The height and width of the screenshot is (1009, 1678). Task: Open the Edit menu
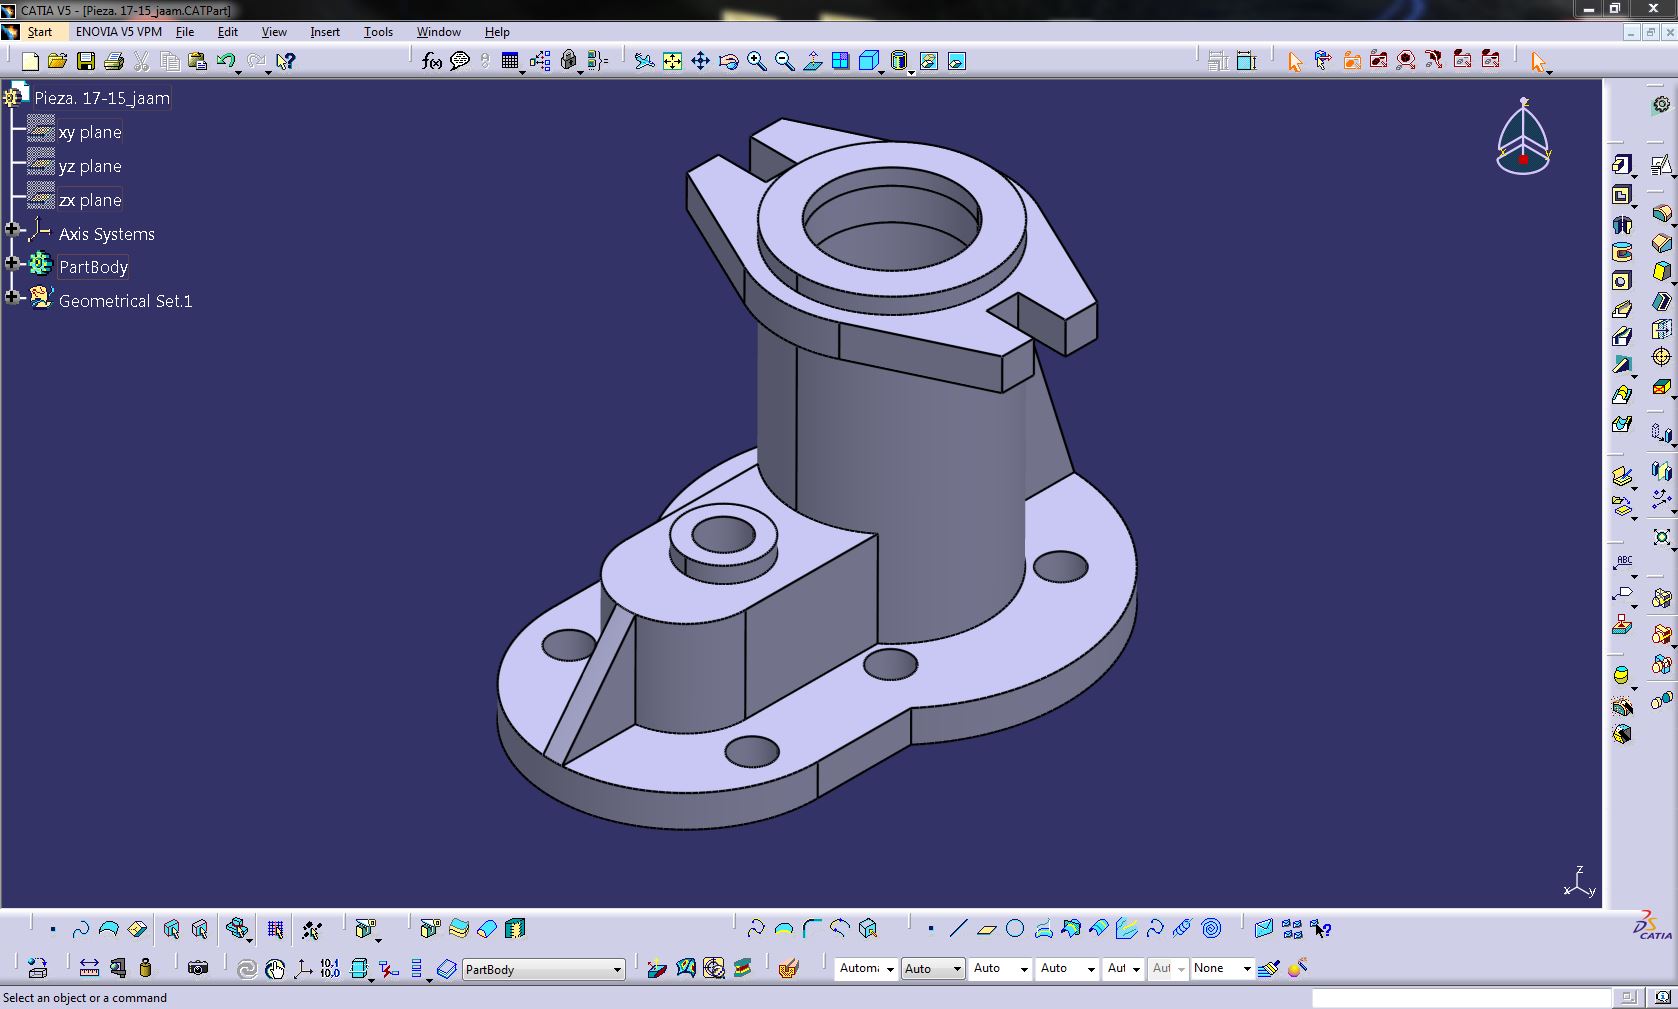pos(227,32)
